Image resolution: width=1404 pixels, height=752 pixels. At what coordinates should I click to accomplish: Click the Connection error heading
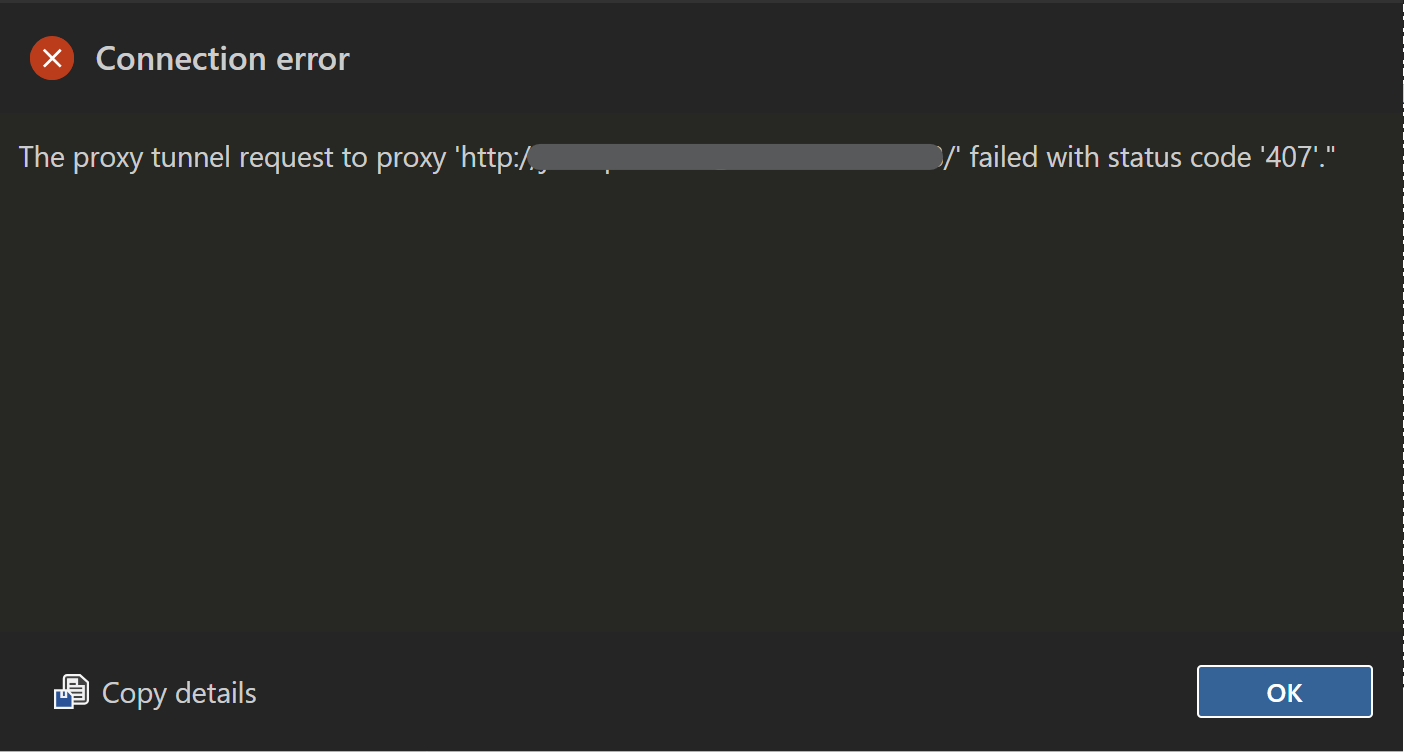point(222,58)
